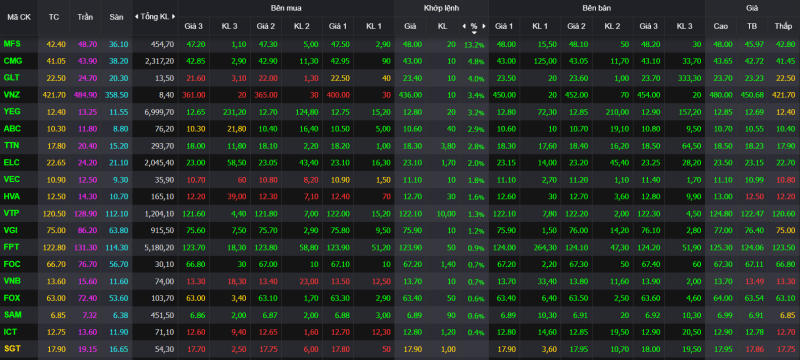Screen dimensions: 800x360
Task: Click left arrow beside % column header
Action: click(464, 25)
